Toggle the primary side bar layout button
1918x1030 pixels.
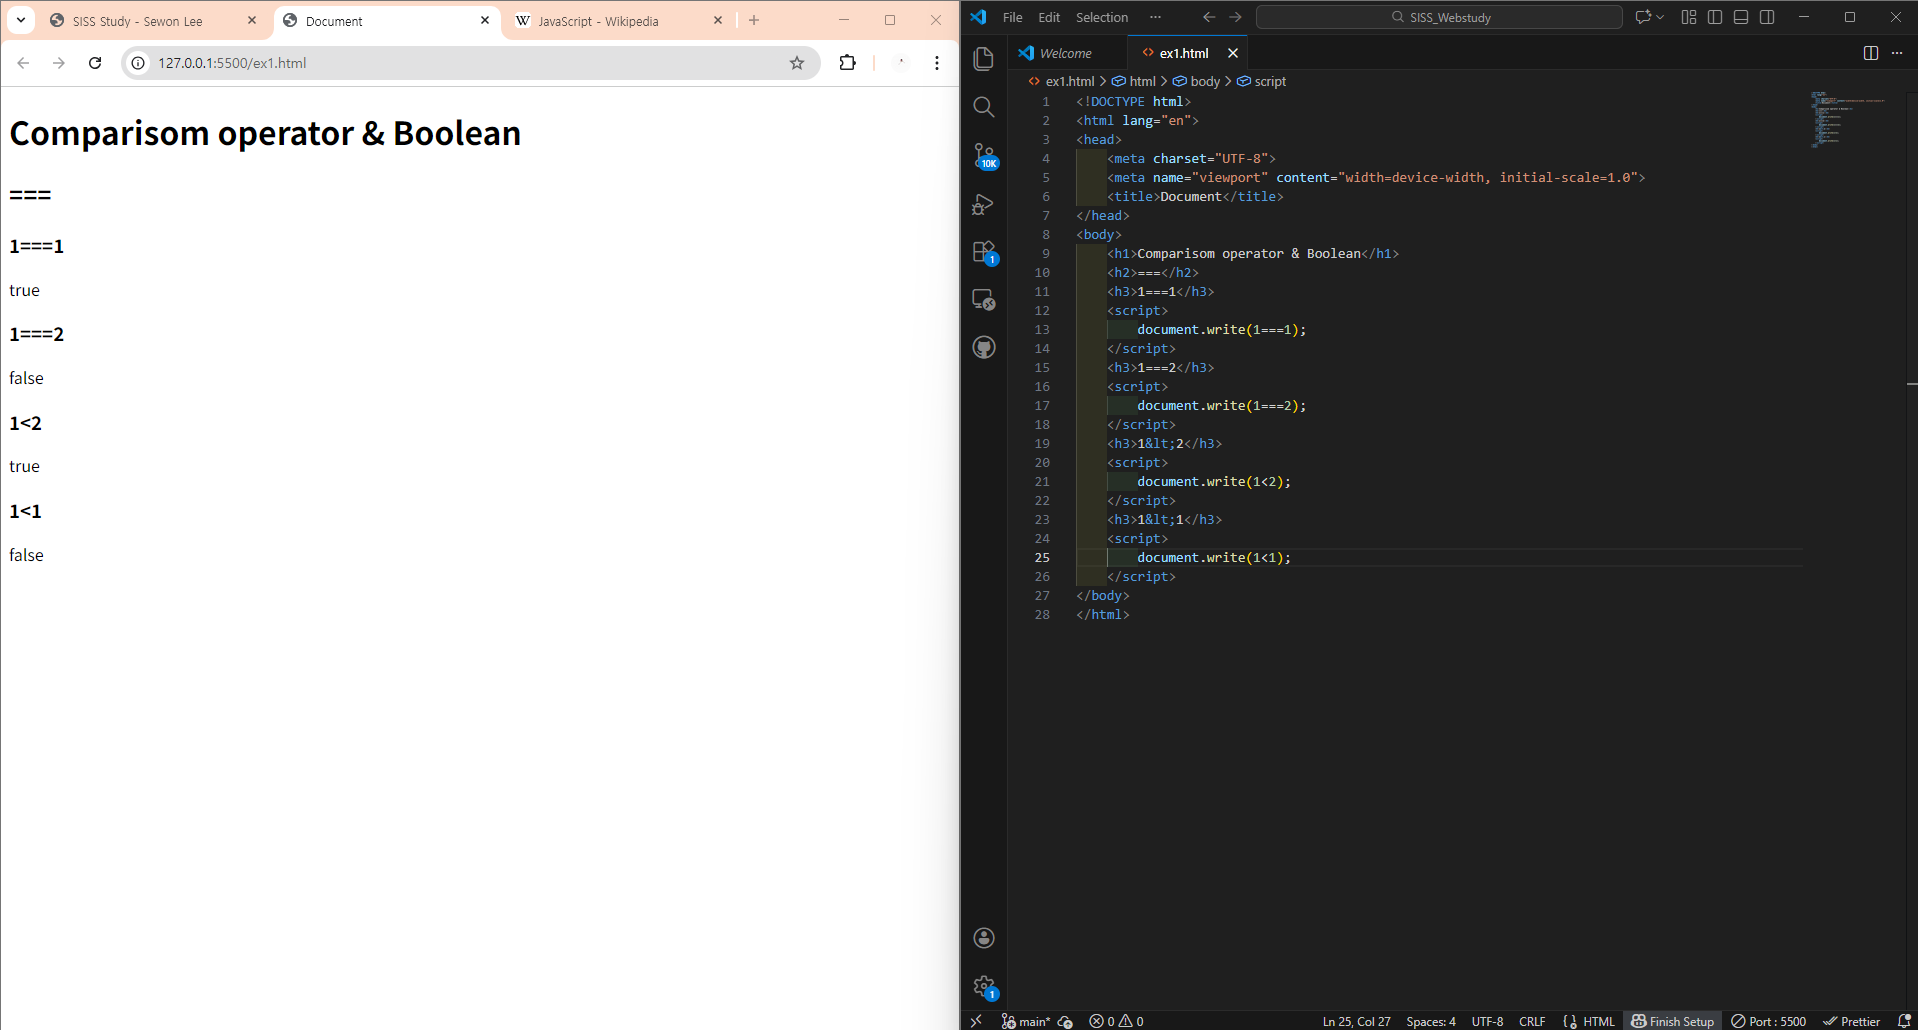pyautogui.click(x=1715, y=17)
